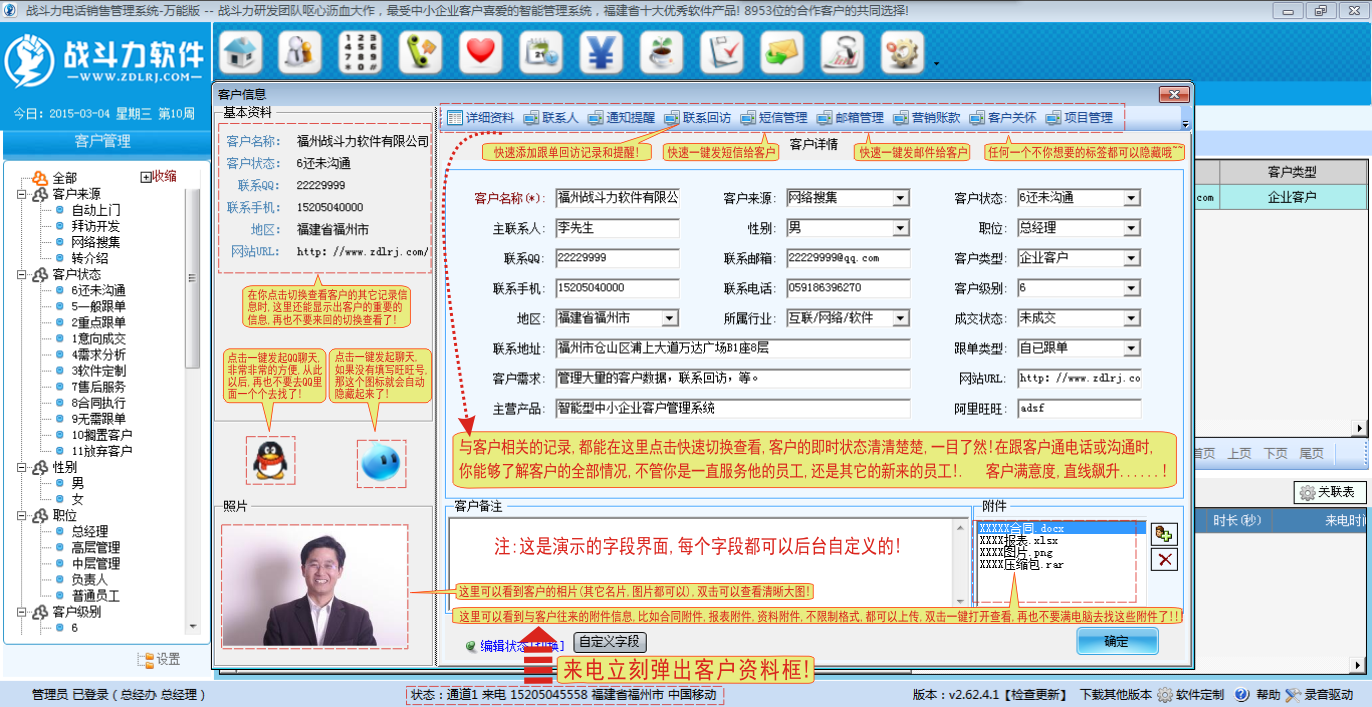Screen dimensions: 1372x707
Task: Click the 全部 root node in the tree
Action: [x=56, y=178]
